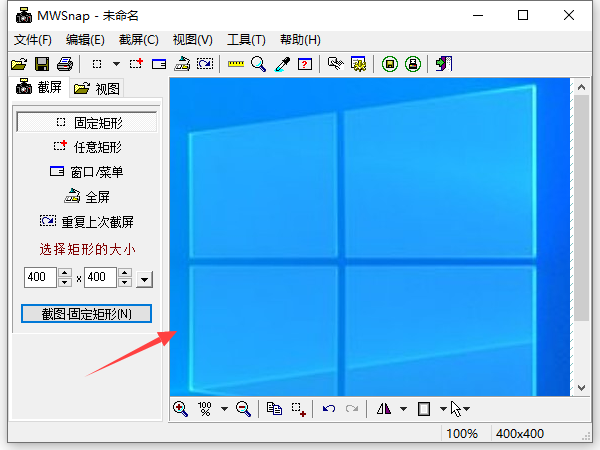600x450 pixels.
Task: Open the 帮助(H) menu
Action: (300, 40)
